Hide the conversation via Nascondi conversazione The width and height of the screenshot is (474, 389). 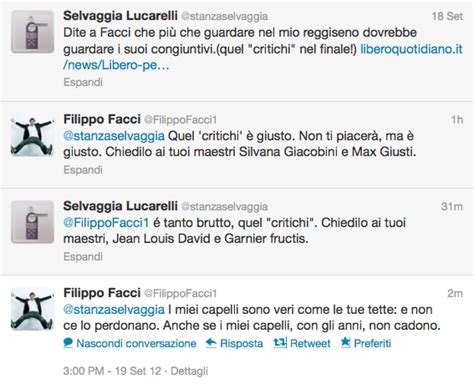click(x=136, y=343)
